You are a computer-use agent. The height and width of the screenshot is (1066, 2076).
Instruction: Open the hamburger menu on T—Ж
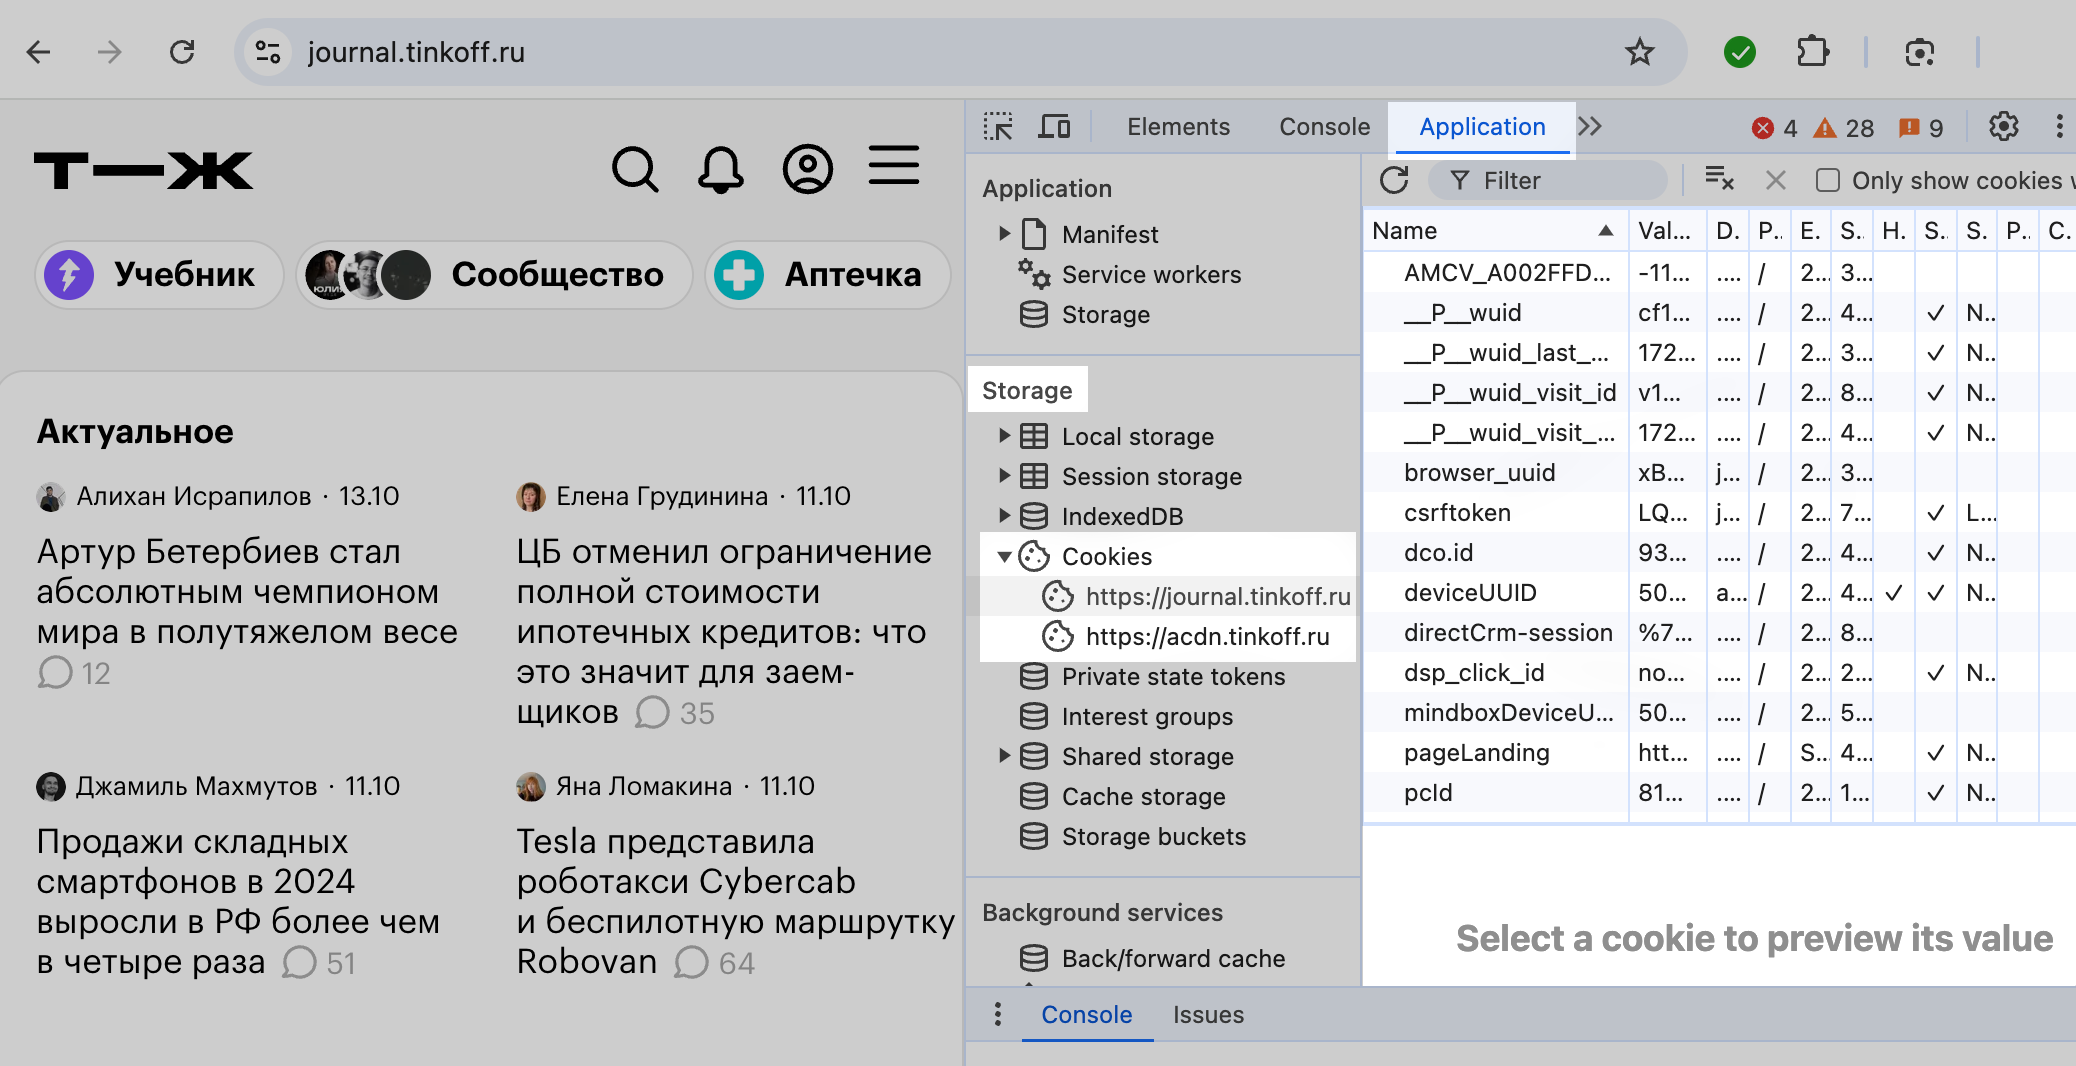(894, 165)
